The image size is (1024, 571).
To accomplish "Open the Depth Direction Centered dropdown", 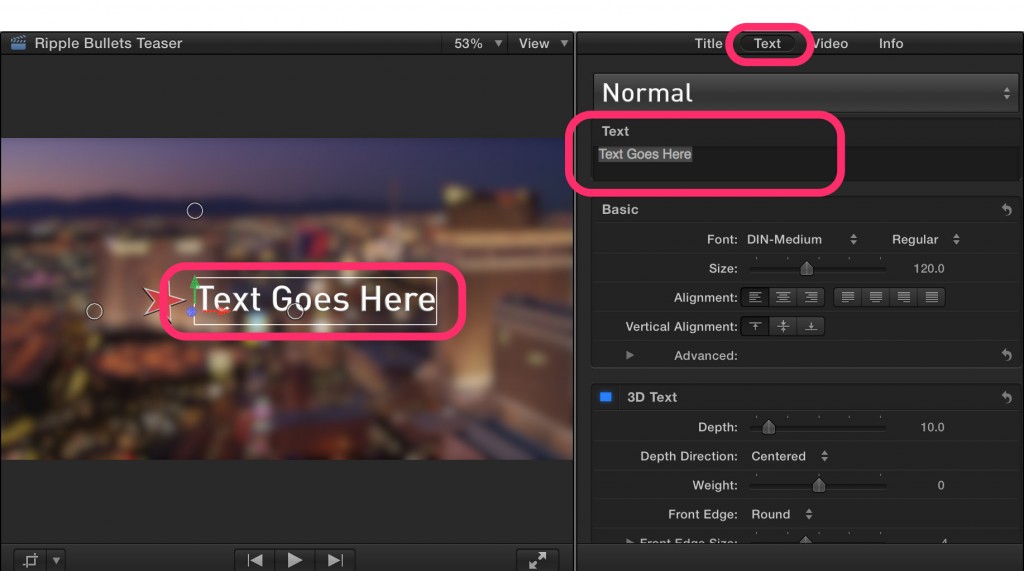I will click(790, 456).
